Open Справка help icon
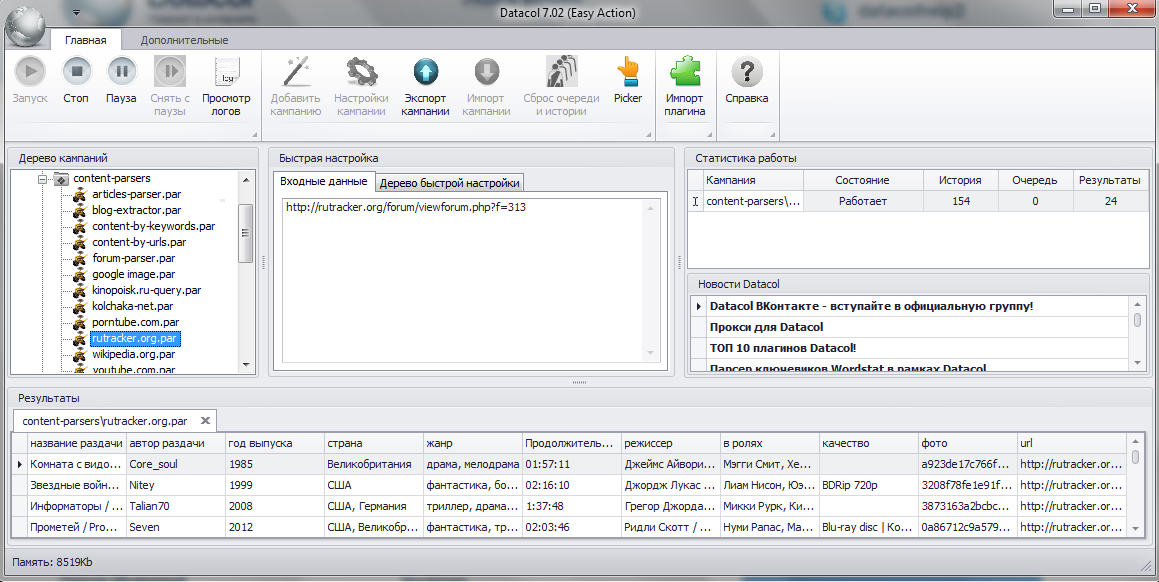Image resolution: width=1159 pixels, height=582 pixels. click(x=747, y=72)
